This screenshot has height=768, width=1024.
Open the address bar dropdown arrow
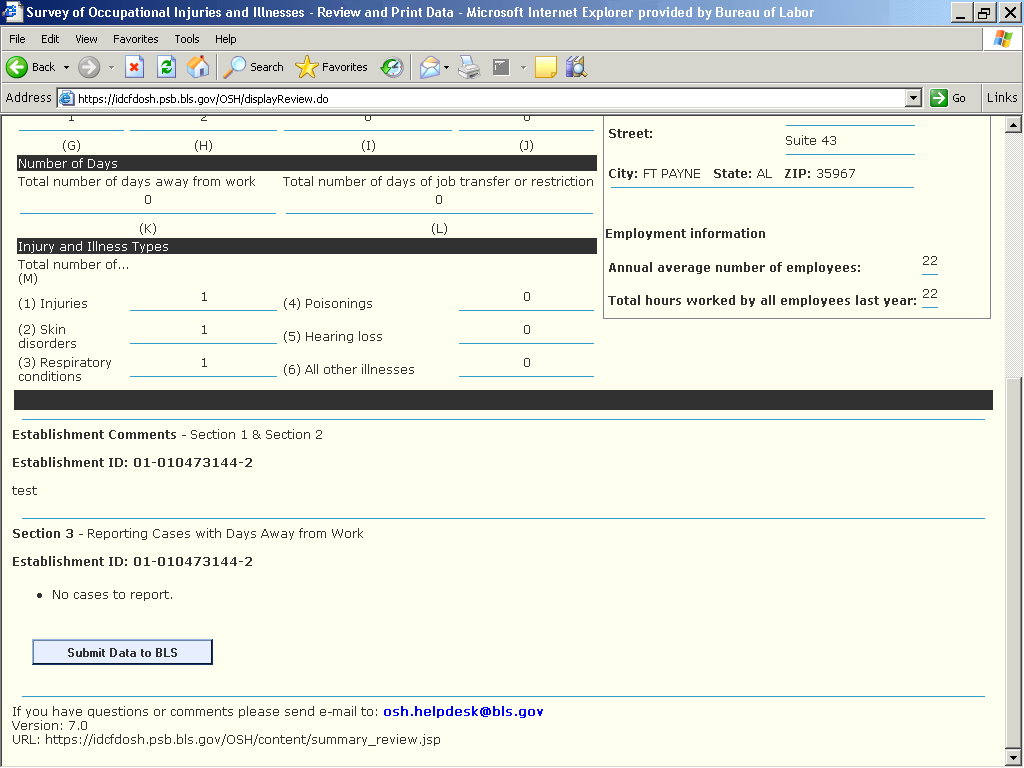coord(912,98)
